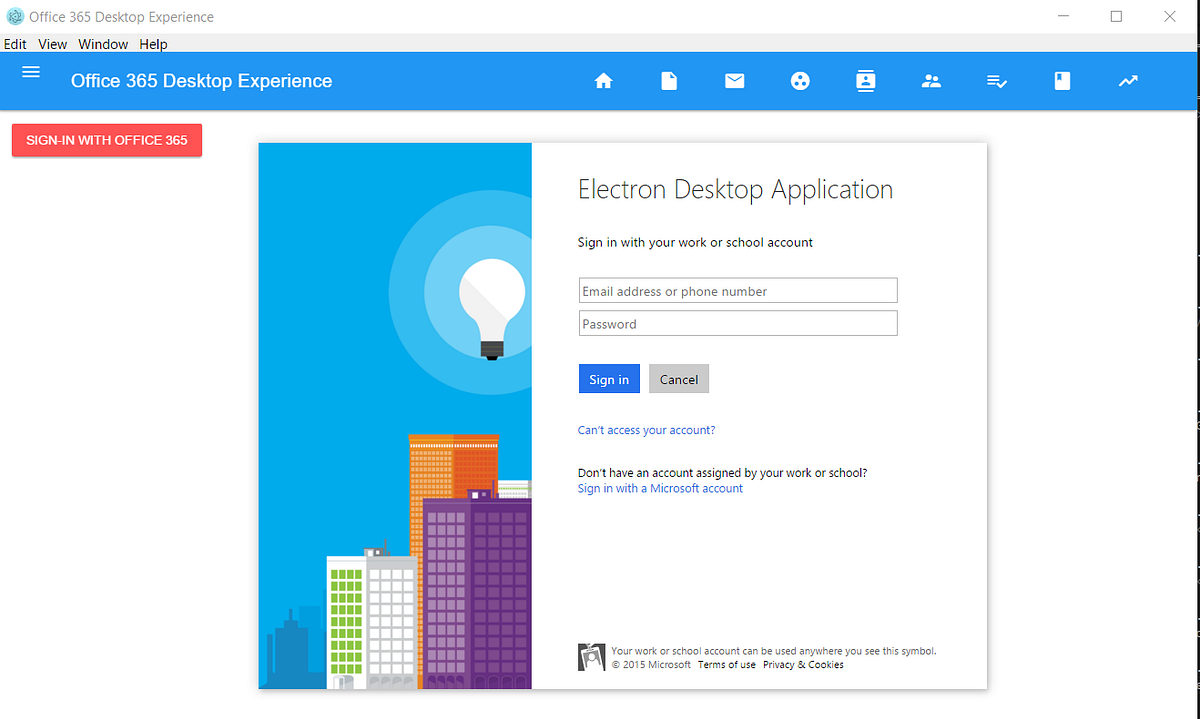Image resolution: width=1200 pixels, height=719 pixels.
Task: Open the Window menu
Action: click(x=102, y=44)
